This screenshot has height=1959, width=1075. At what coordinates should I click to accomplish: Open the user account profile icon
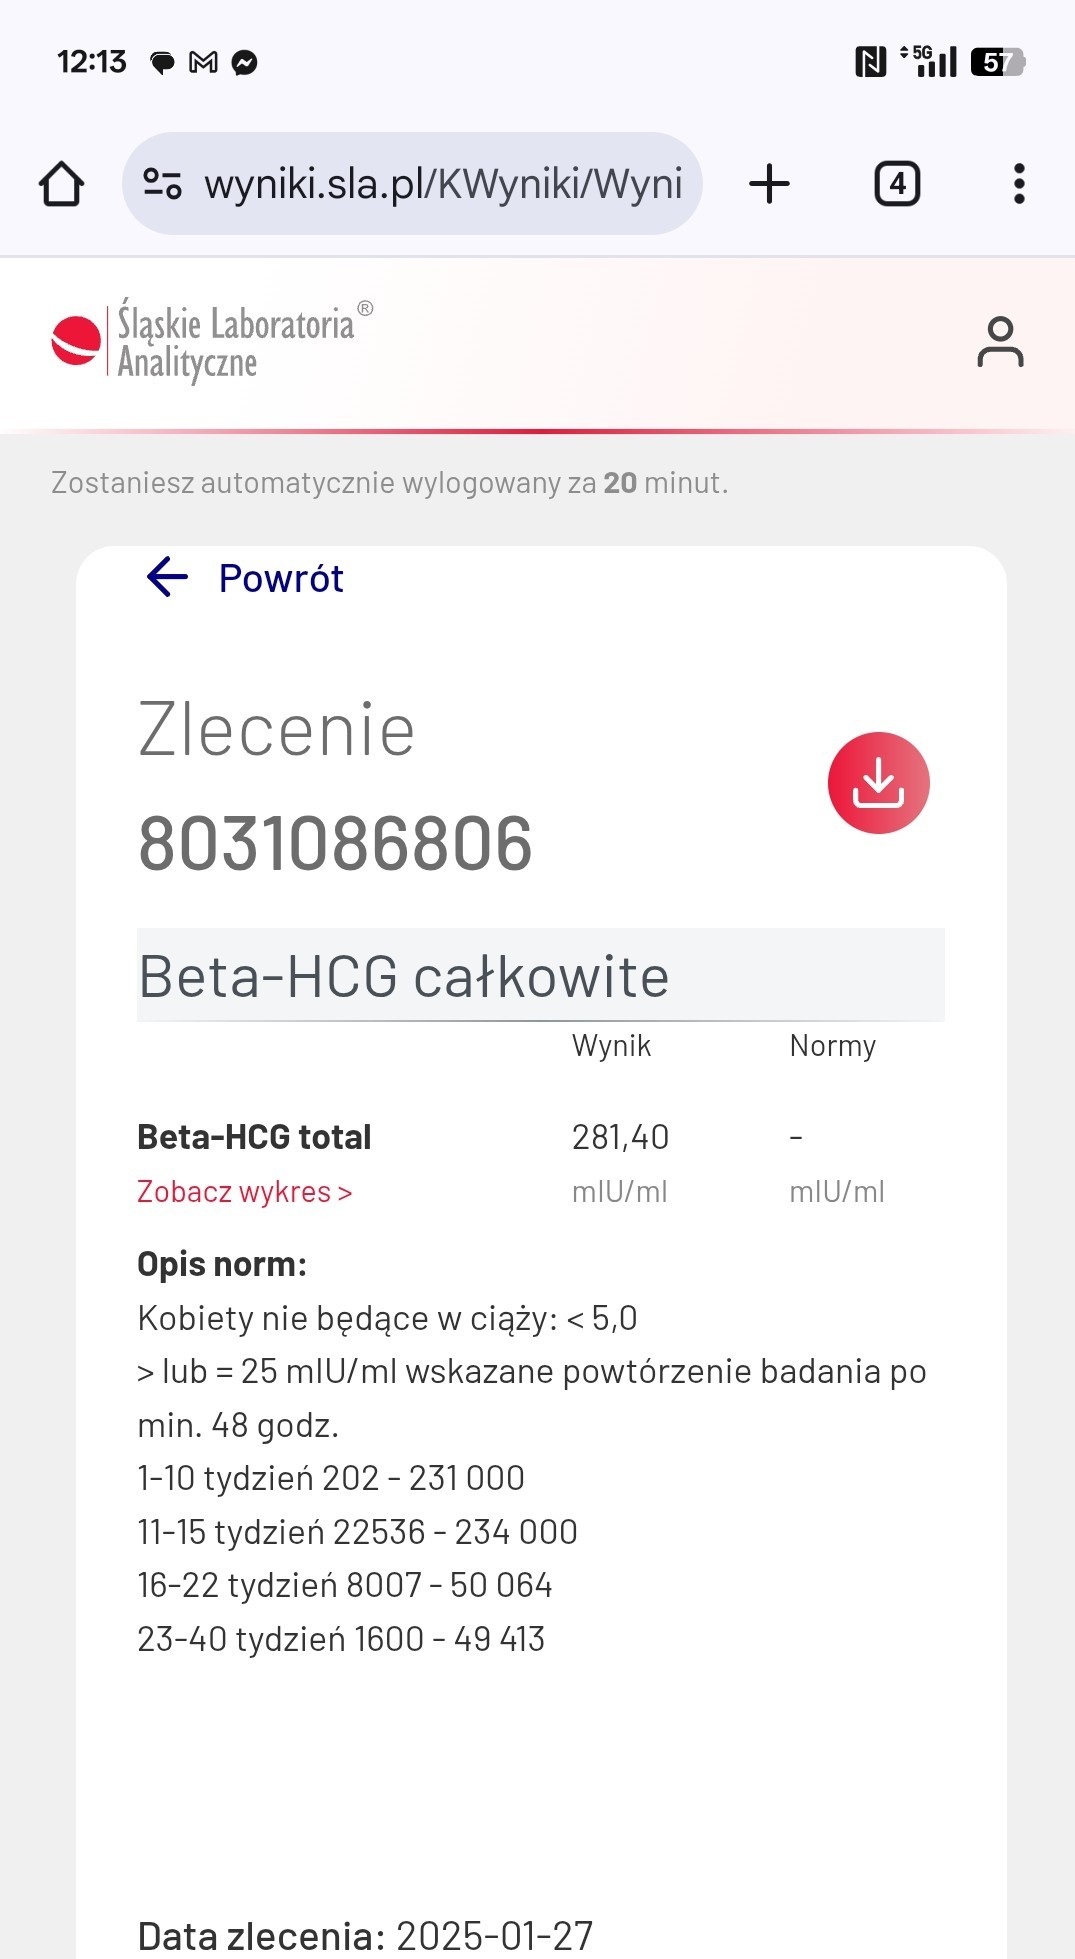click(1000, 342)
